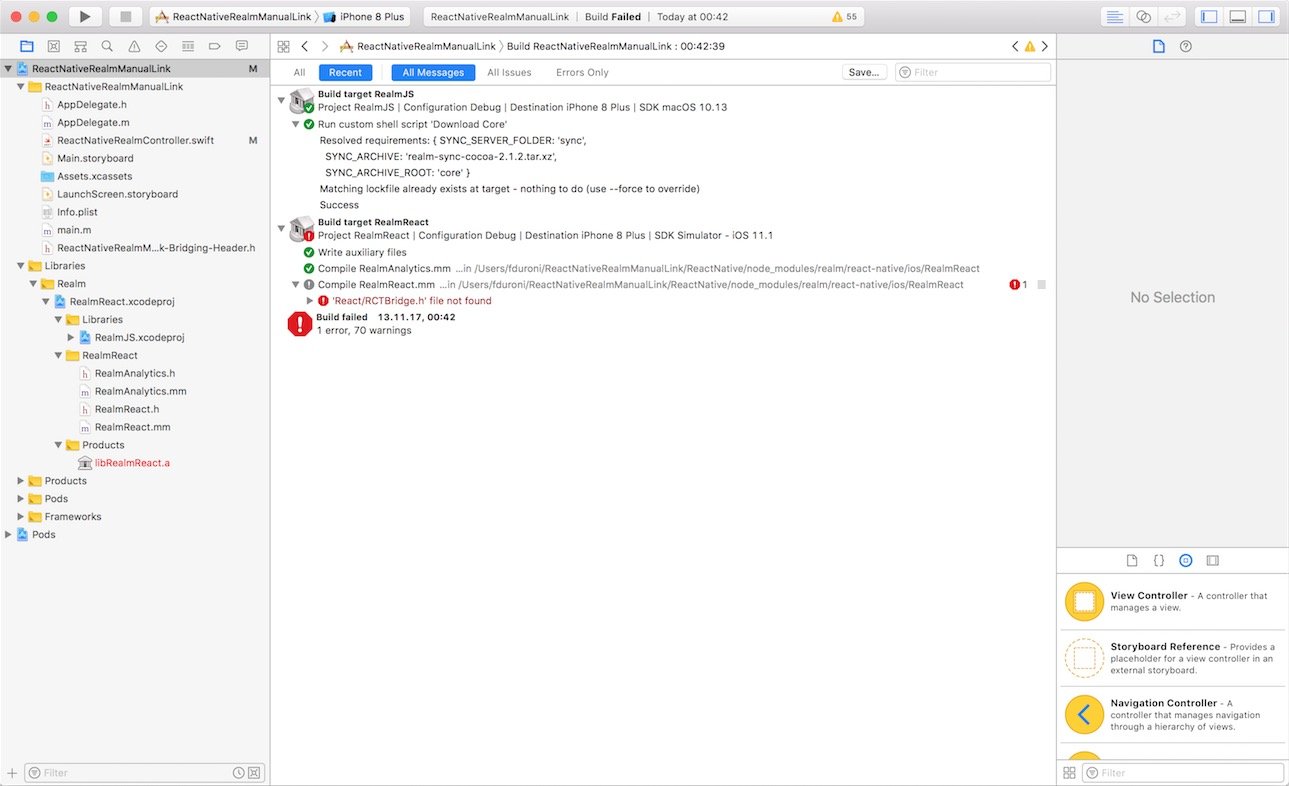
Task: Jump to next issue arrow
Action: (x=1045, y=46)
